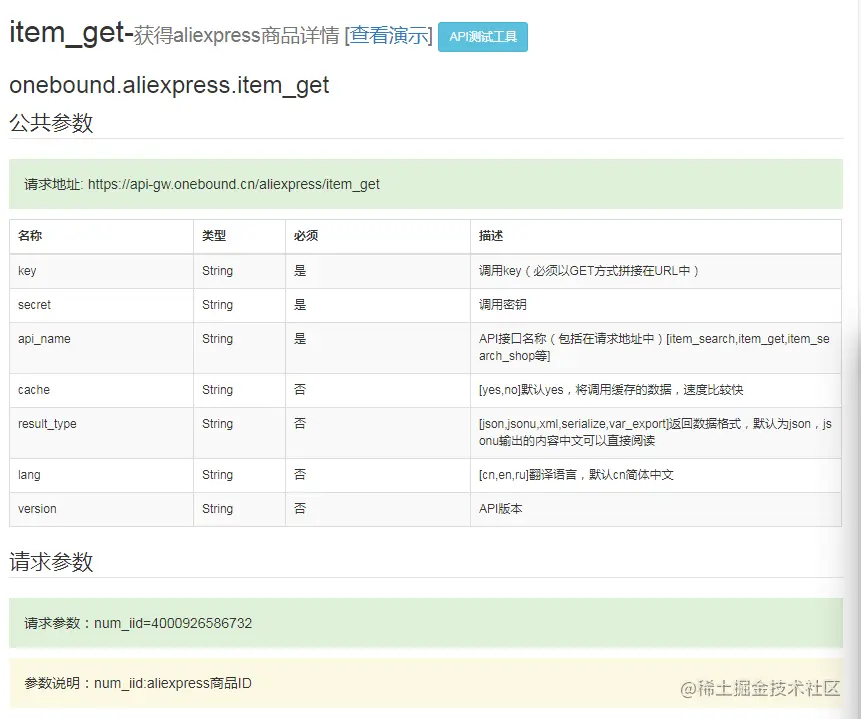Click the String type in key row
This screenshot has height=719, width=861.
[x=217, y=271]
